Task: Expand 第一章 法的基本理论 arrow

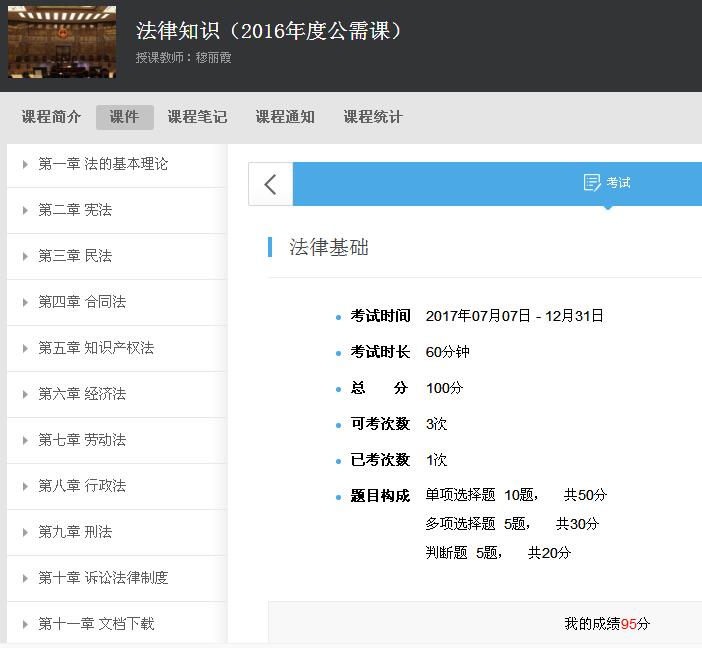Action: coord(25,165)
